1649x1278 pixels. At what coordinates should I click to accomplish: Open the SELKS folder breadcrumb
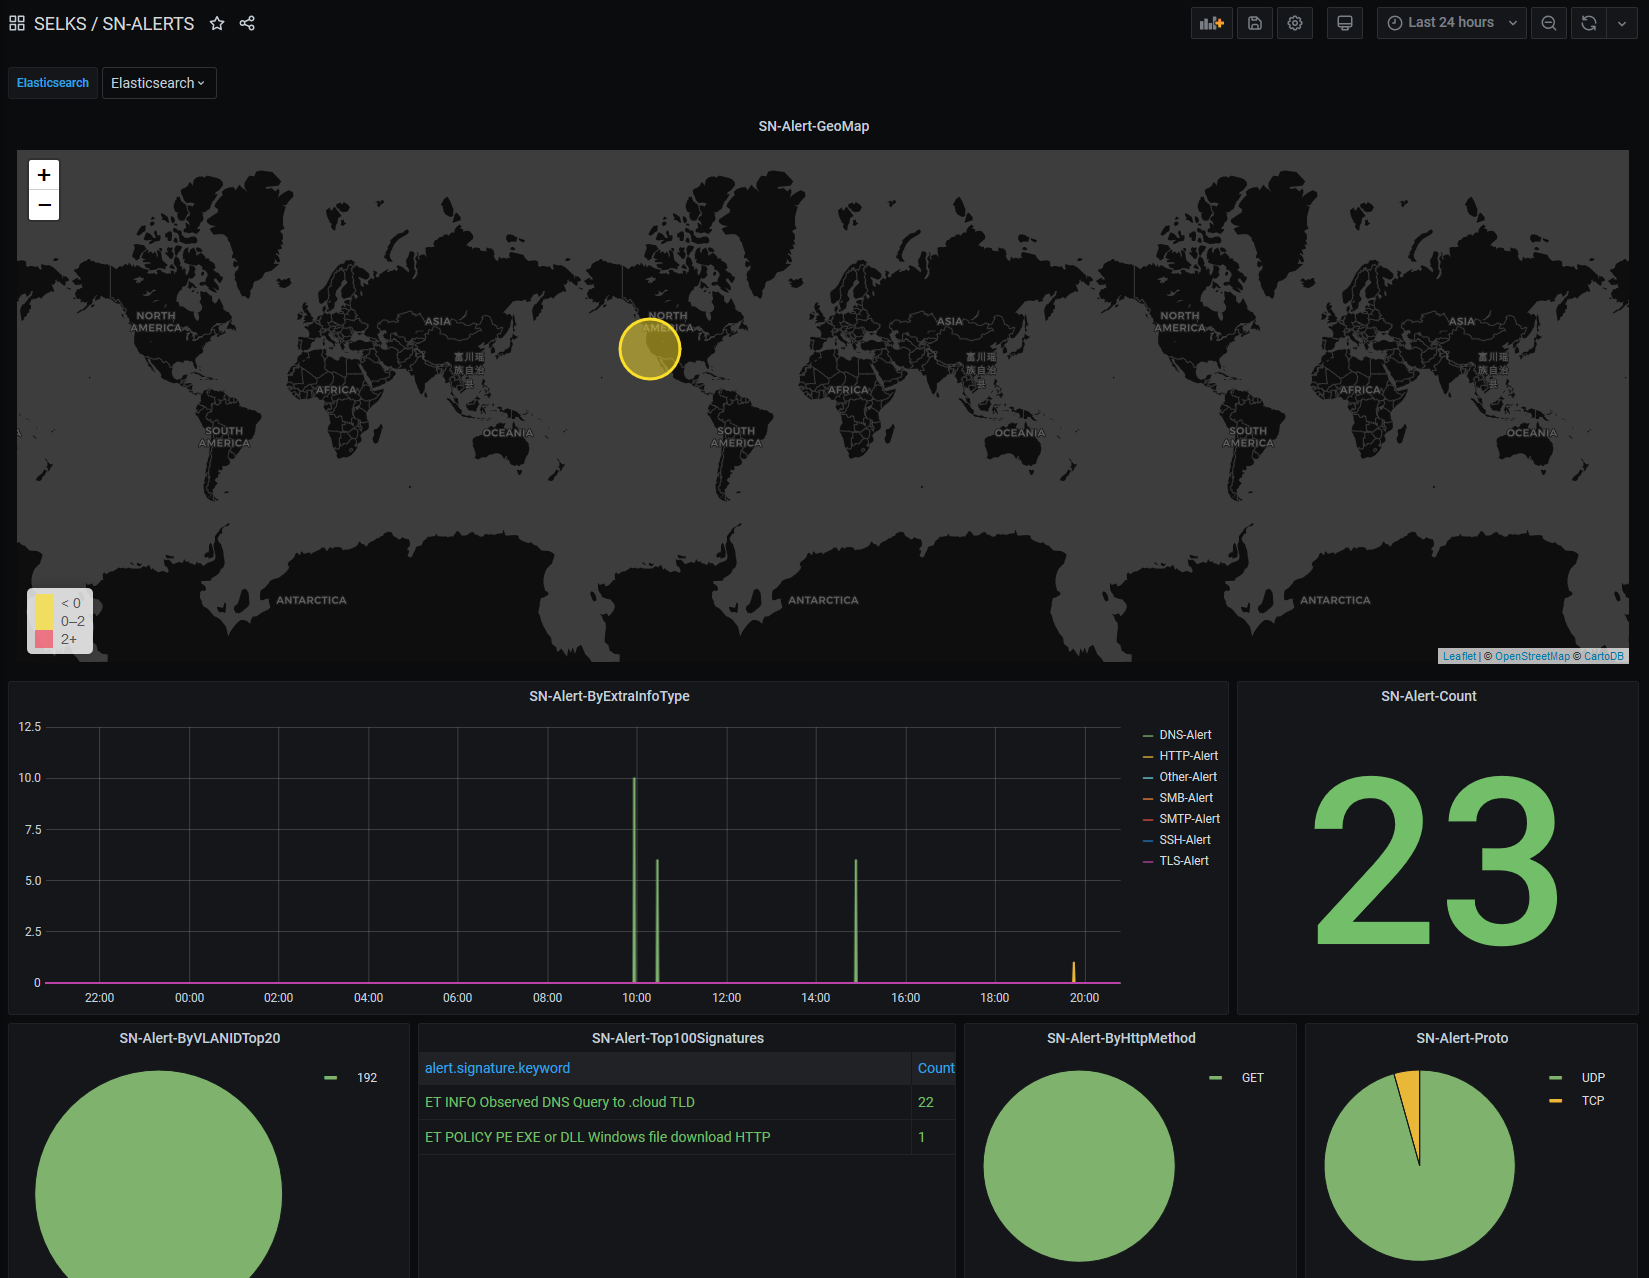tap(60, 23)
